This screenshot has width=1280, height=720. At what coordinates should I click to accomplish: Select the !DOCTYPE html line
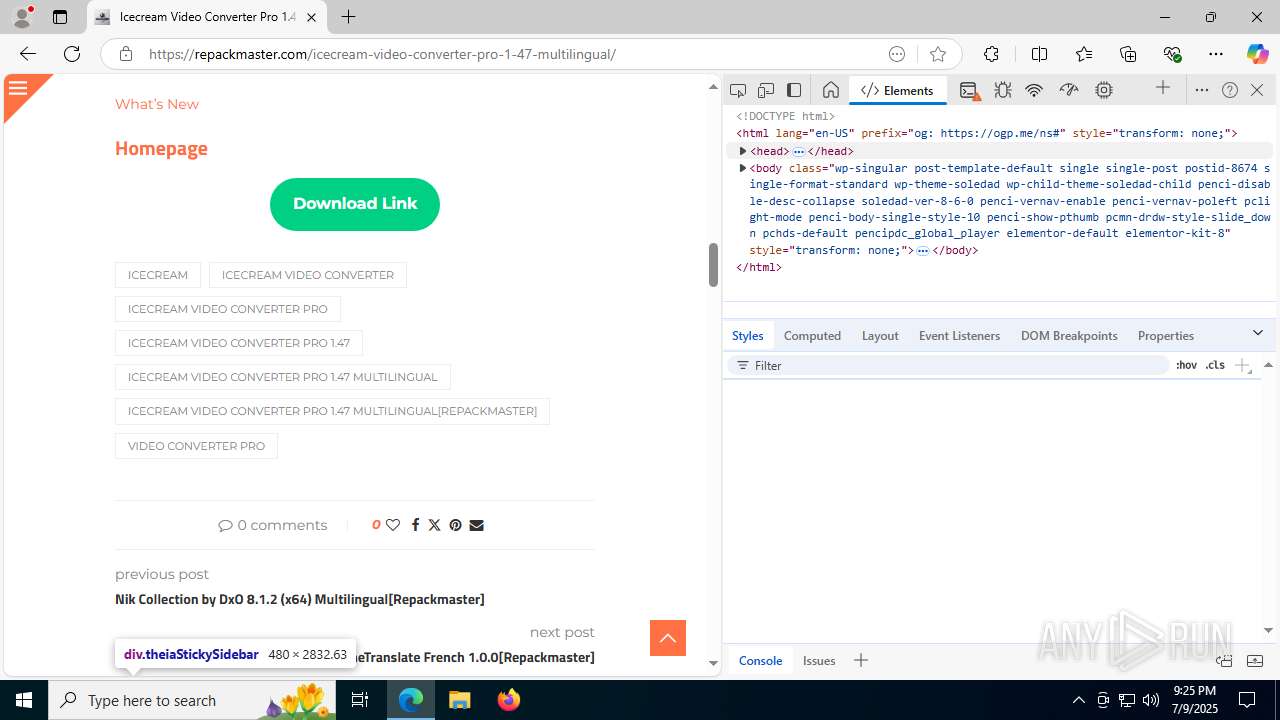pyautogui.click(x=786, y=116)
